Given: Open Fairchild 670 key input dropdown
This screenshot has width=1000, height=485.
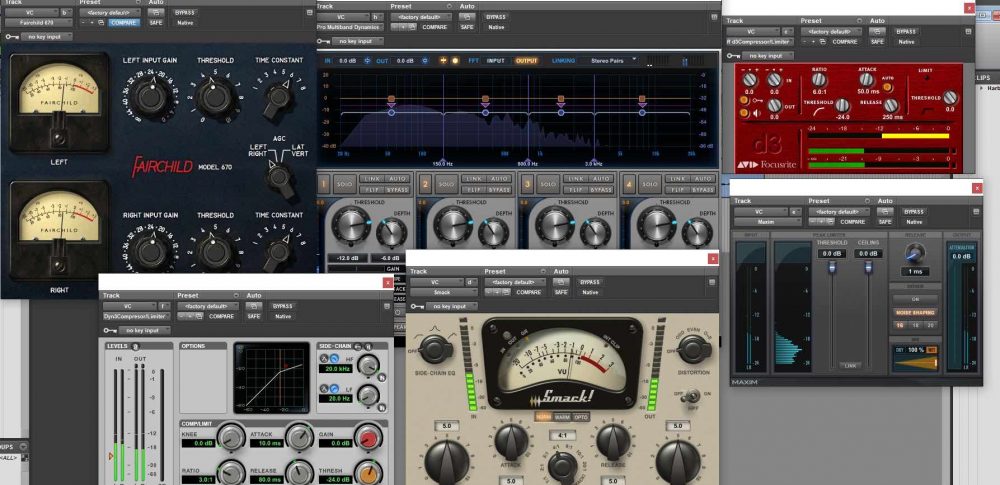Looking at the screenshot, I should click(47, 37).
